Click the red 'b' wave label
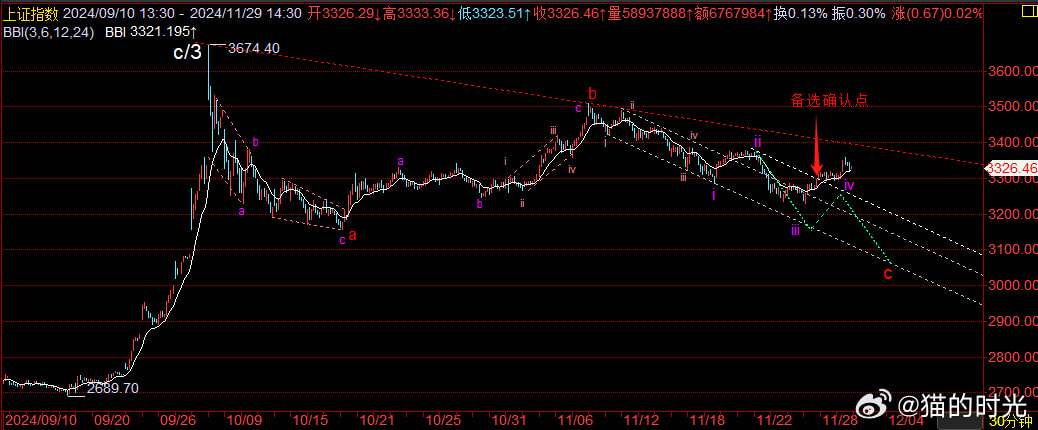The width and height of the screenshot is (1038, 430). pyautogui.click(x=592, y=95)
